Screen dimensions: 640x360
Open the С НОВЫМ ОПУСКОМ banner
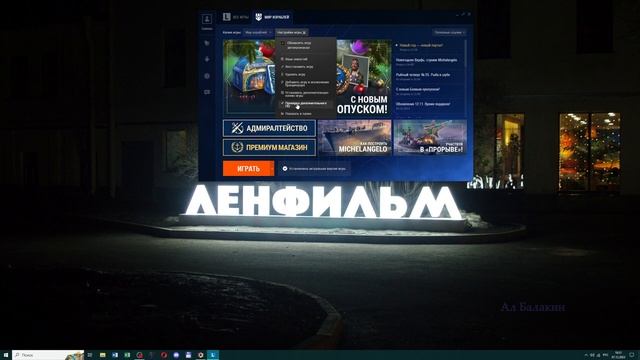364,78
